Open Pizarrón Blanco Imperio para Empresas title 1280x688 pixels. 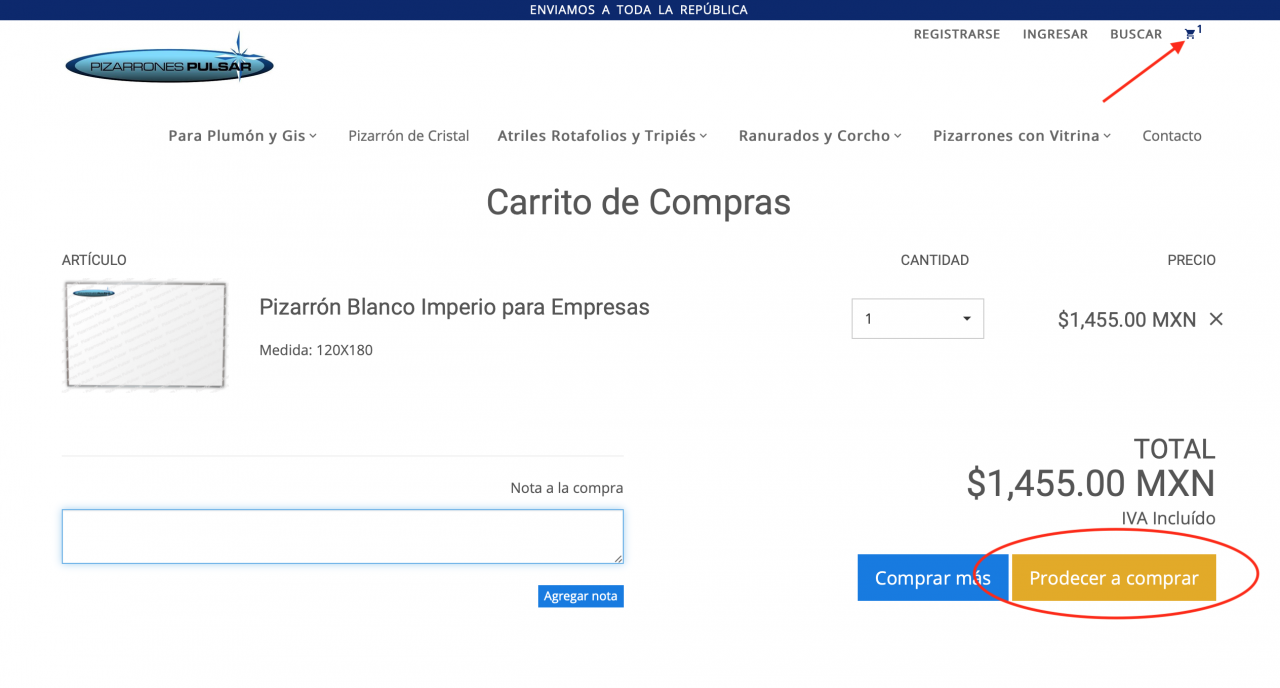pyautogui.click(x=454, y=307)
